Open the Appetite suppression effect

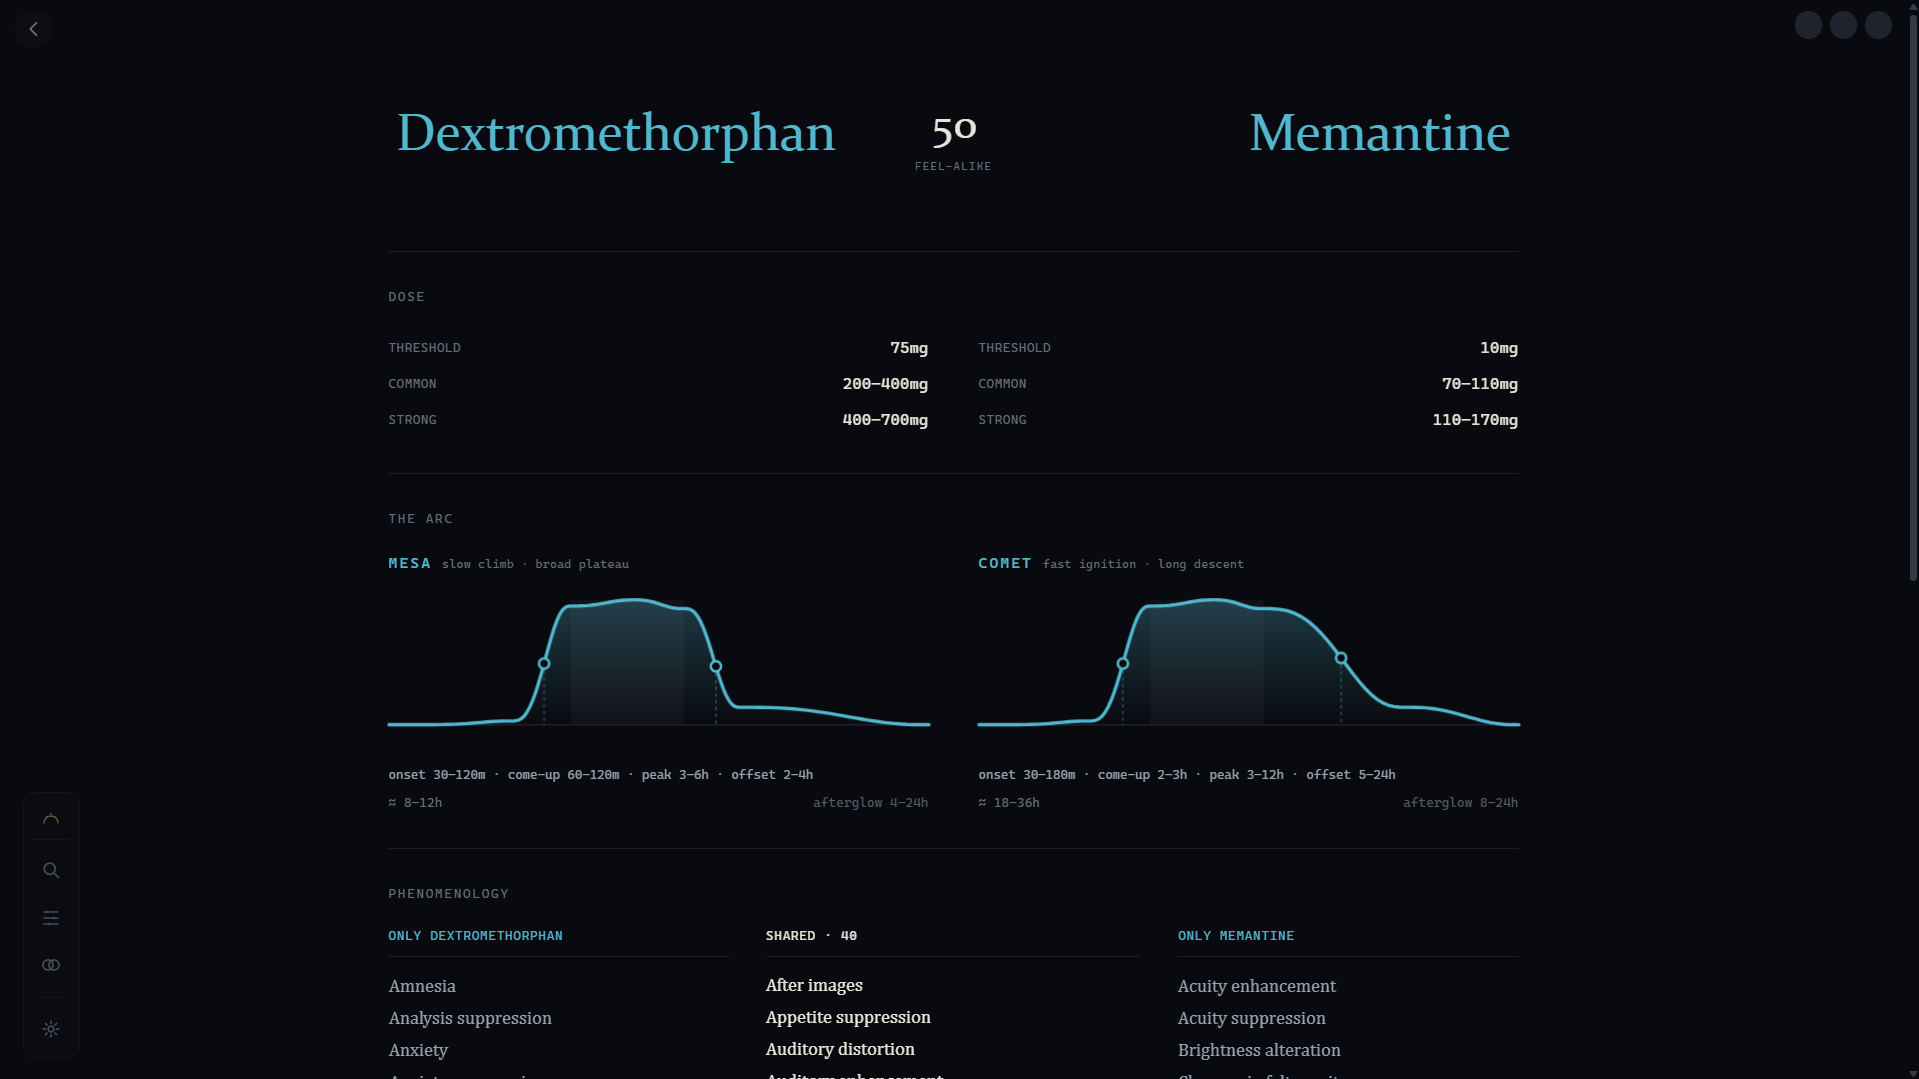point(848,1017)
